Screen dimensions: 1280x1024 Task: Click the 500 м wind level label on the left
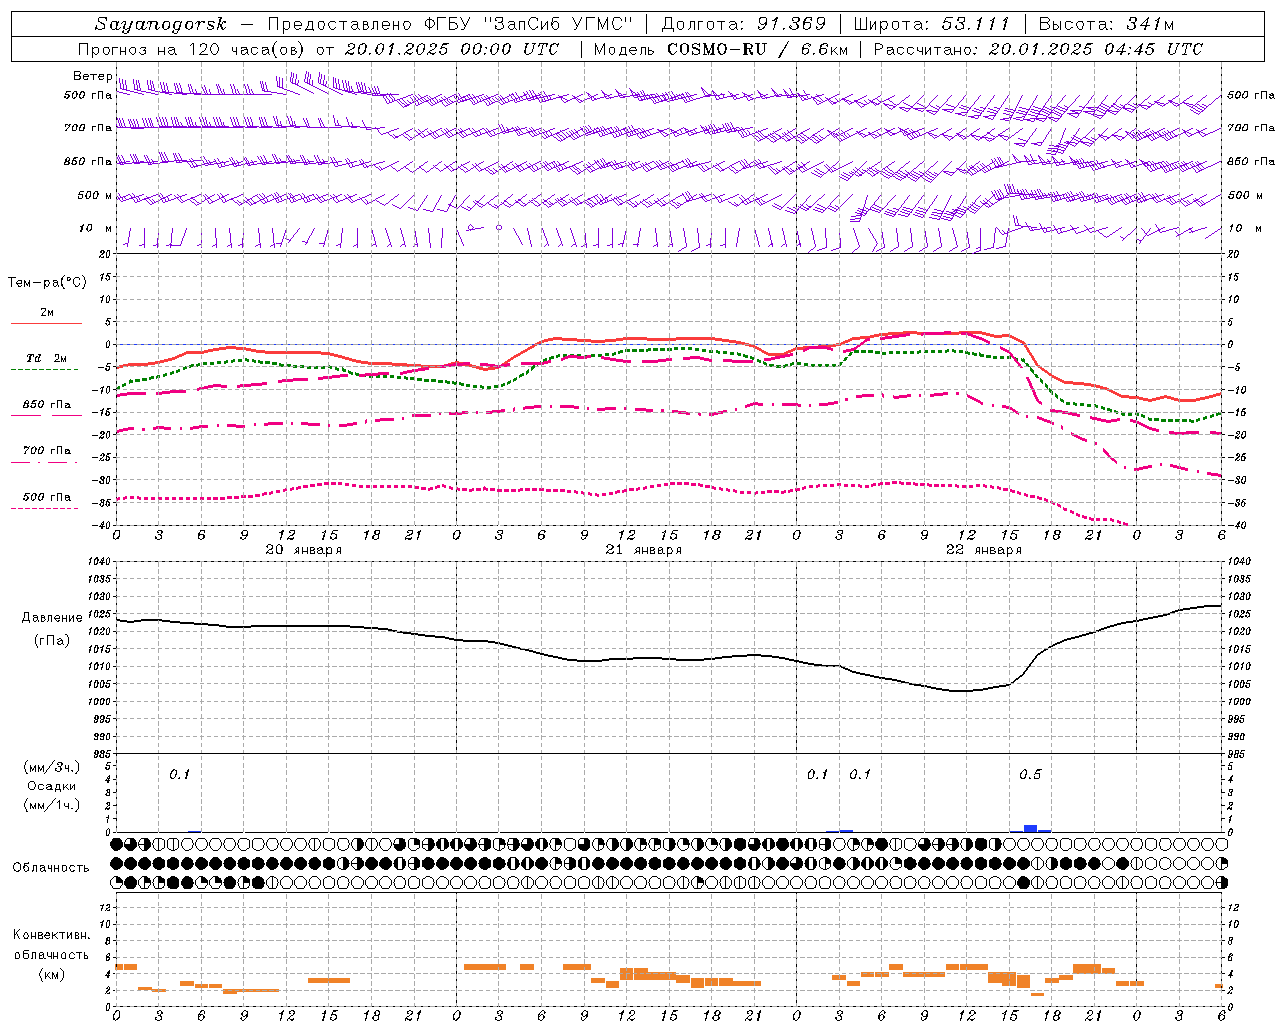tap(96, 195)
